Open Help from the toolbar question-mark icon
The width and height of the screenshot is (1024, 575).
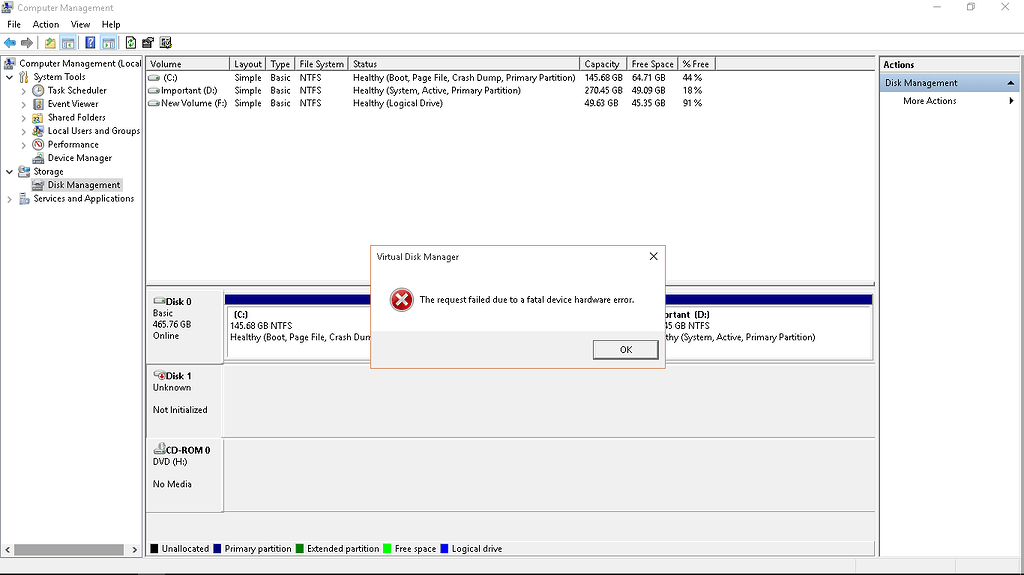(90, 43)
